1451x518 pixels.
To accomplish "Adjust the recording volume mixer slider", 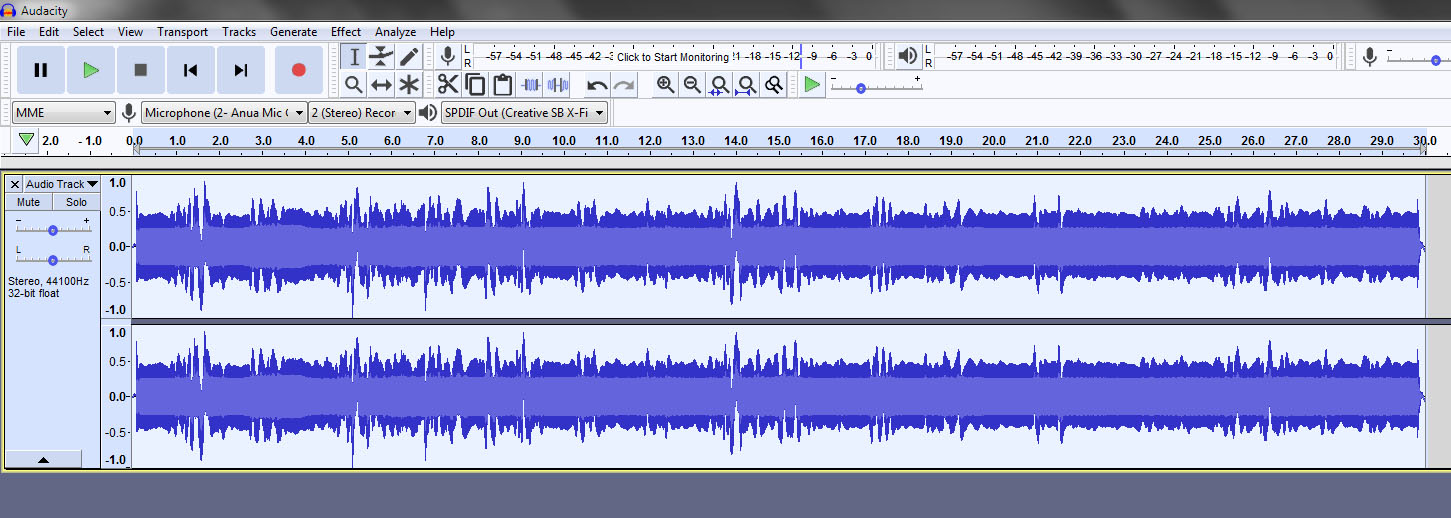I will click(x=1419, y=58).
